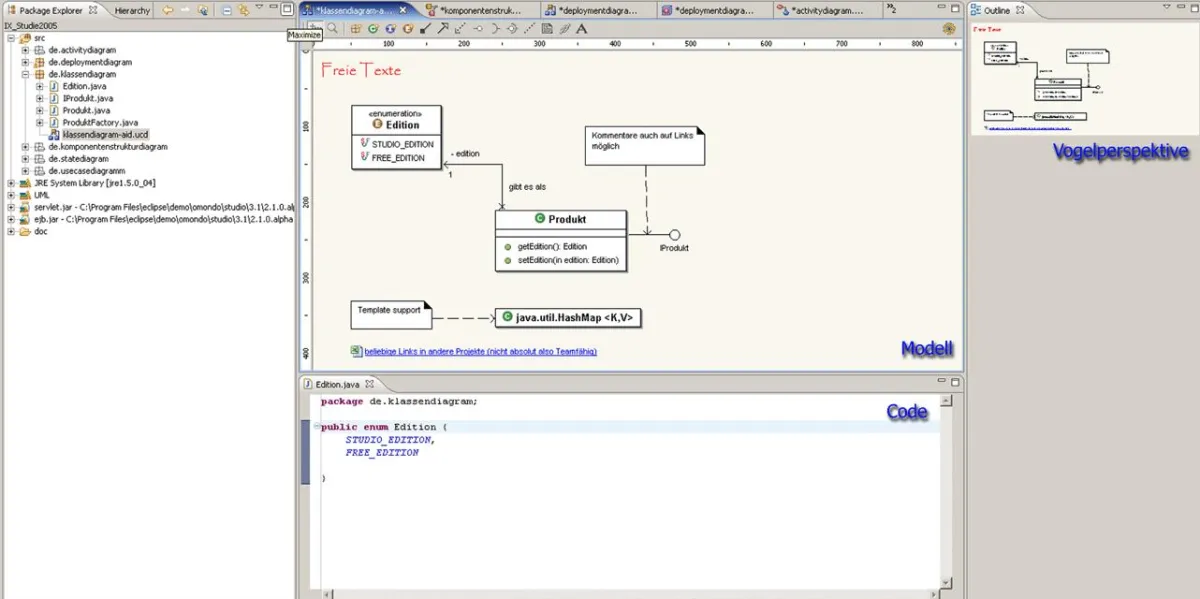The height and width of the screenshot is (599, 1200).
Task: Collapse the de.klassendiagram package
Action: click(x=23, y=74)
